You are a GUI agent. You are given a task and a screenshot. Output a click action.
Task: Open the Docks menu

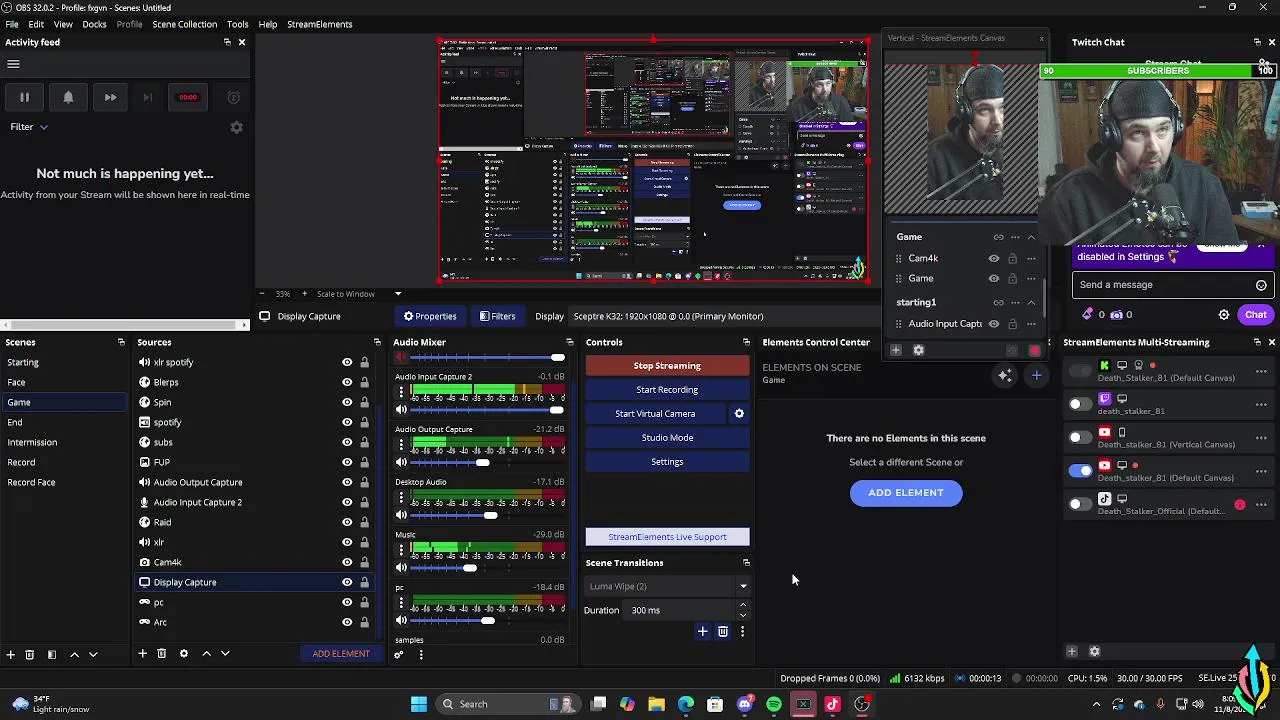[94, 24]
